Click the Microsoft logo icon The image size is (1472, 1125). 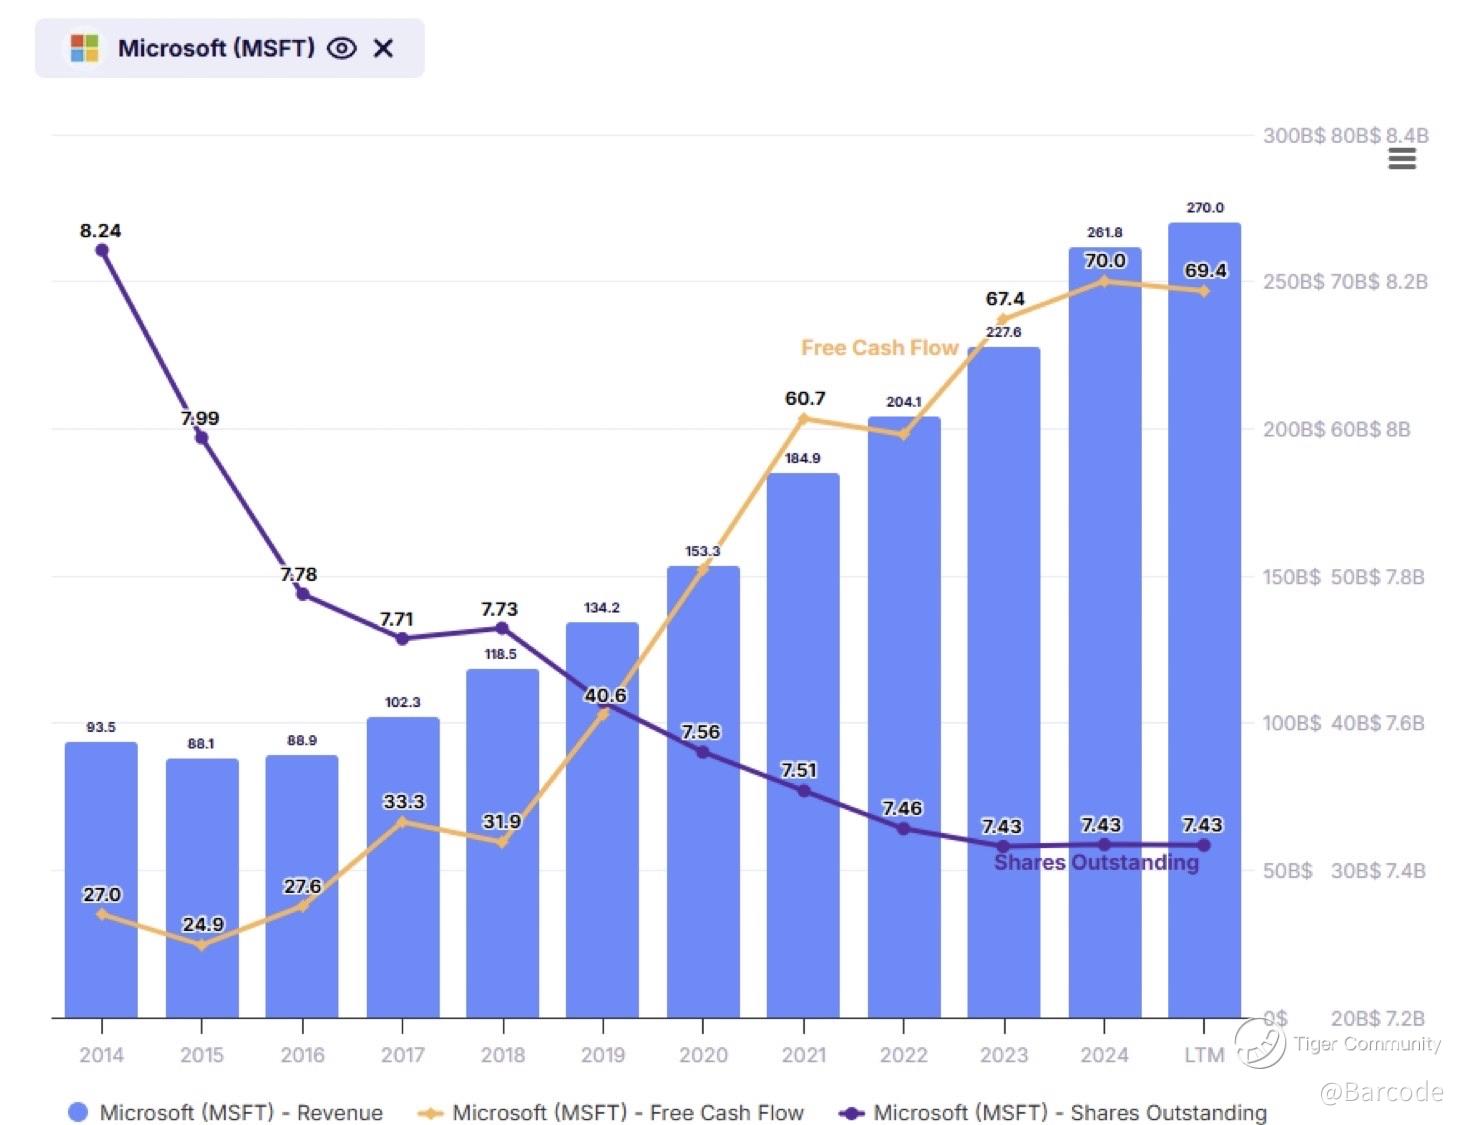[x=85, y=48]
